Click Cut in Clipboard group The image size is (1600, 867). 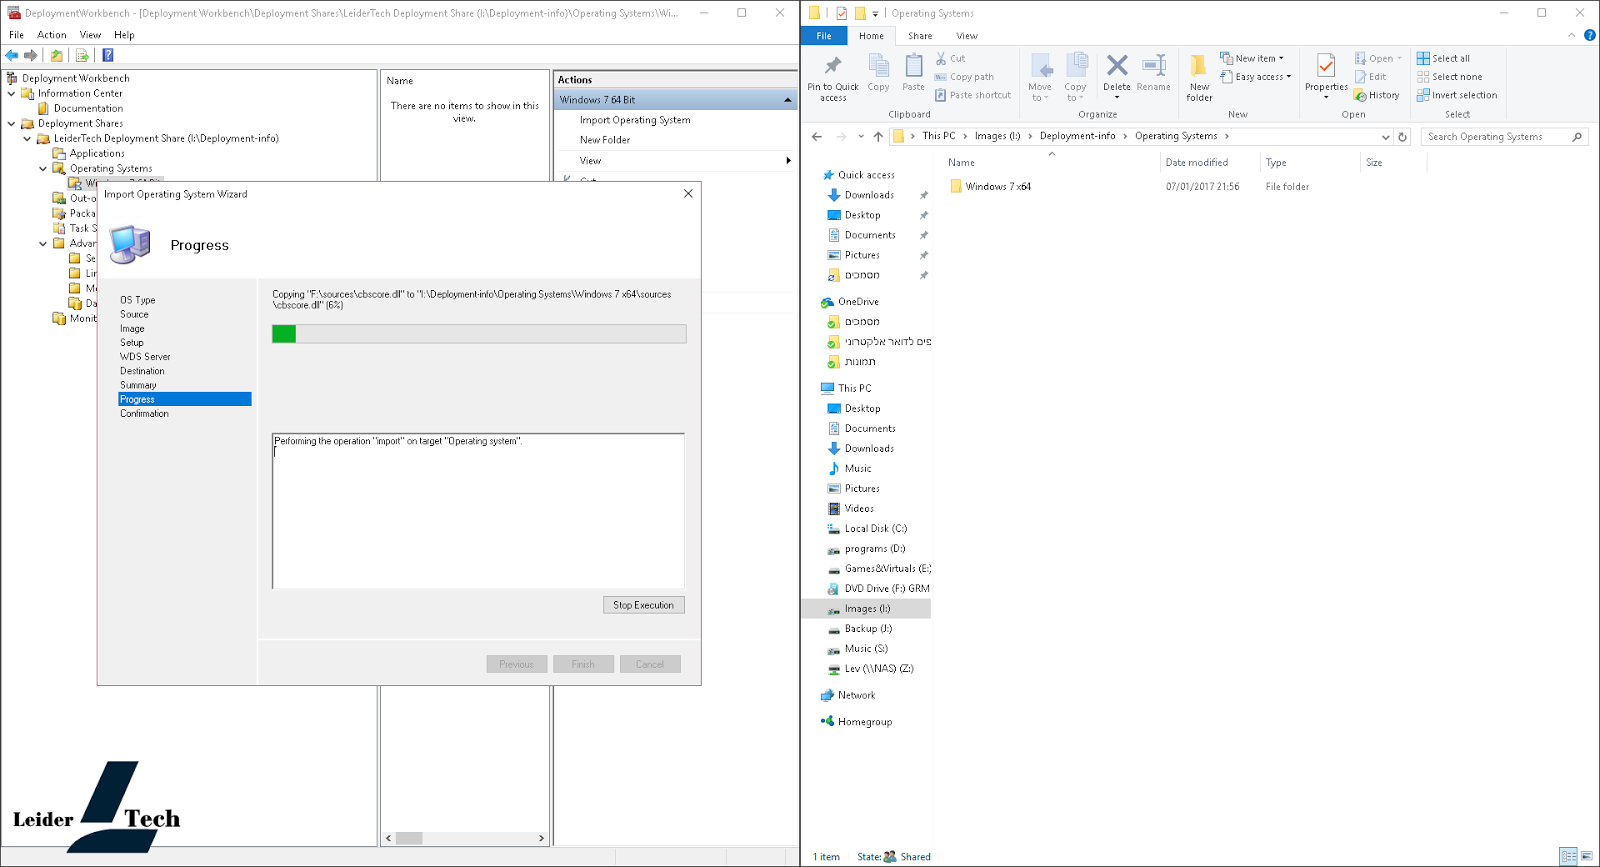pyautogui.click(x=950, y=59)
